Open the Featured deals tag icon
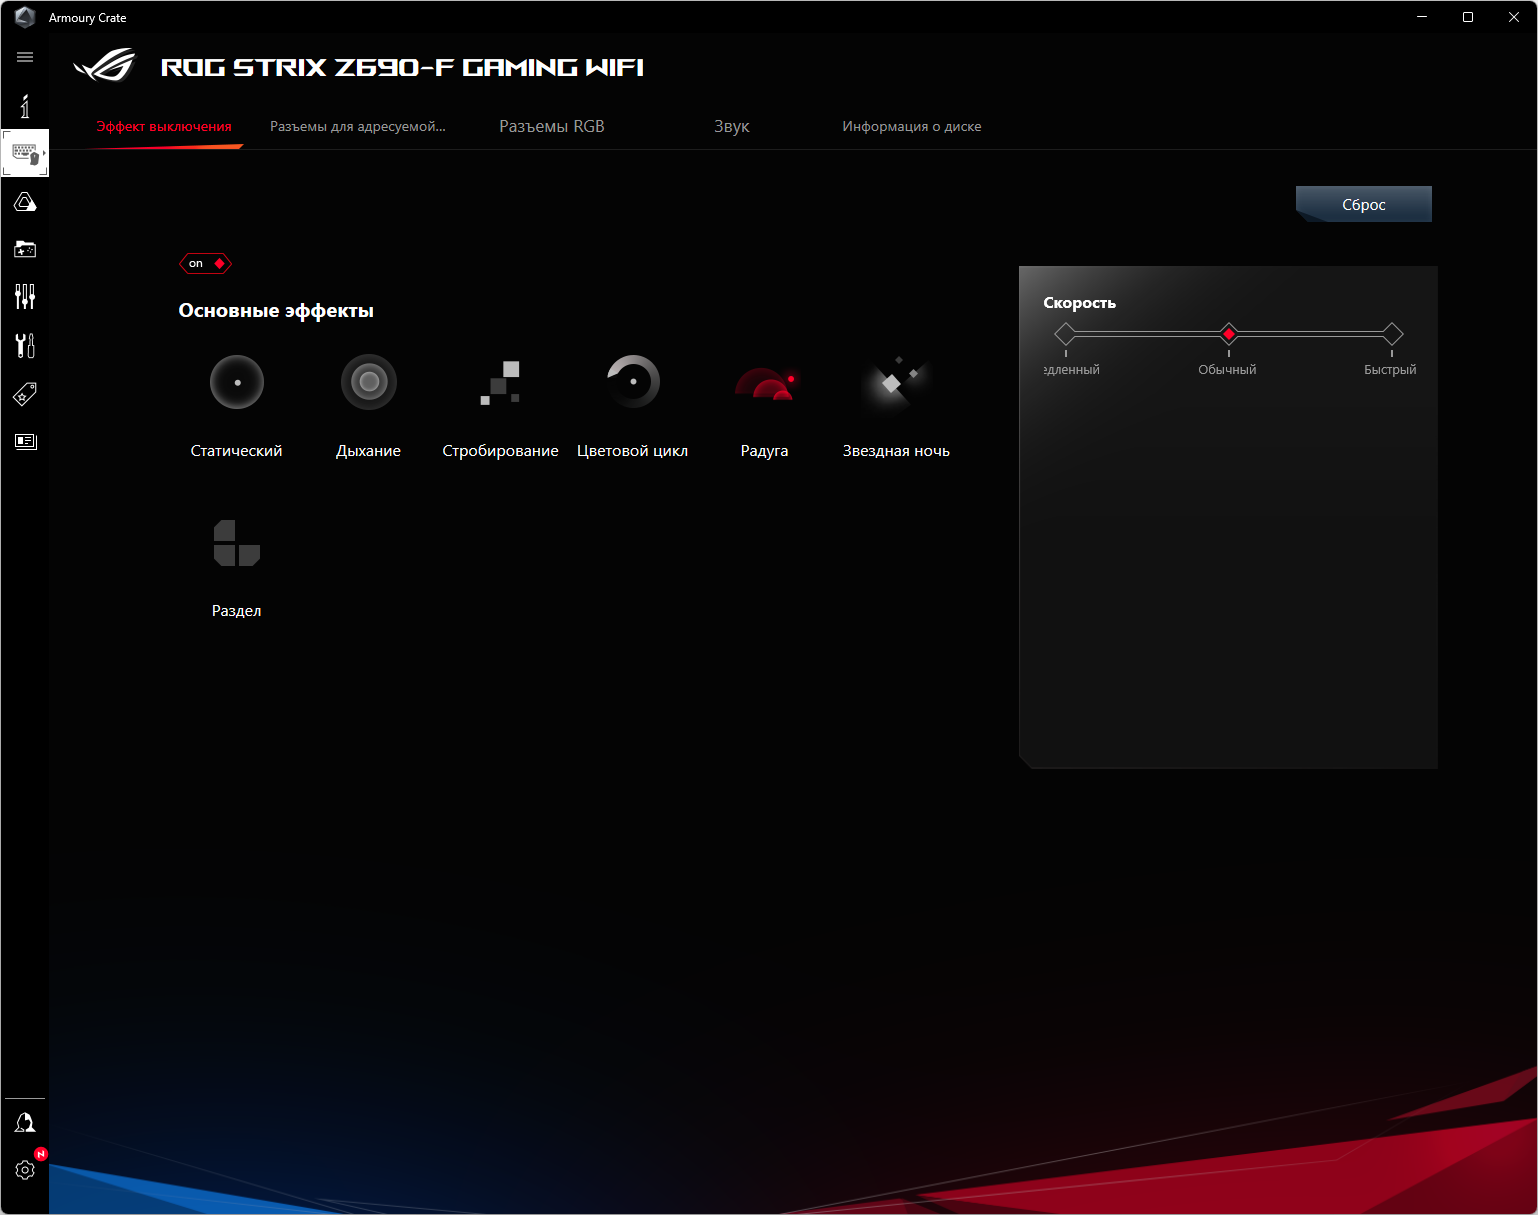The width and height of the screenshot is (1538, 1215). [x=25, y=394]
